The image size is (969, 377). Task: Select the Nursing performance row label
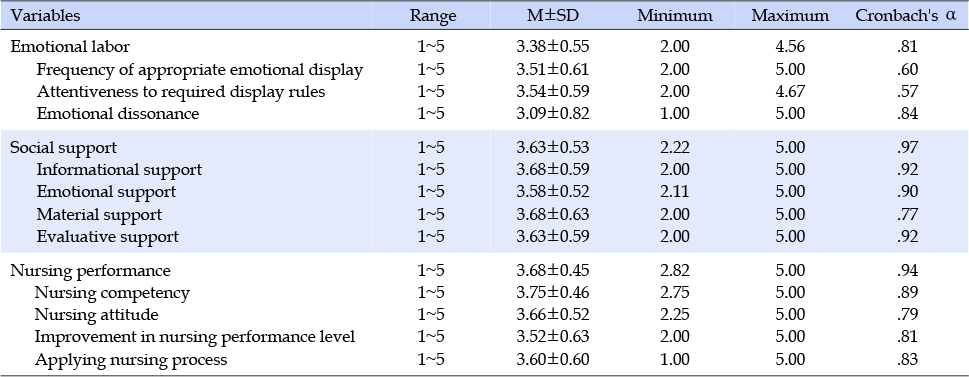click(x=91, y=271)
